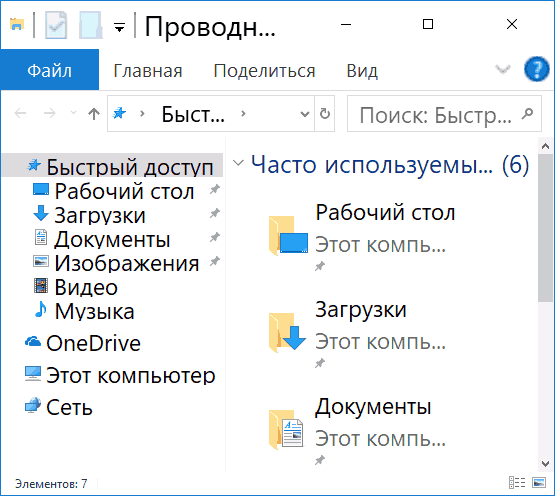Go back with the left arrow
The width and height of the screenshot is (555, 496).
tap(21, 113)
